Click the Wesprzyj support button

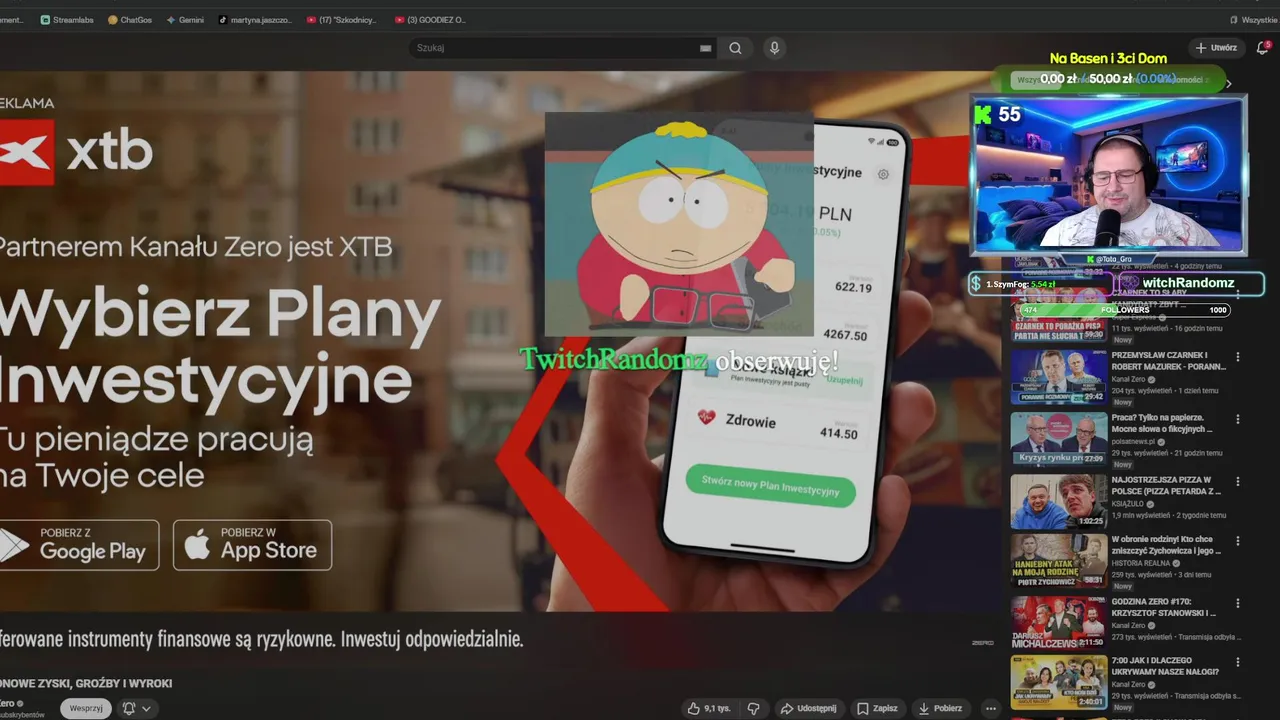[86, 708]
